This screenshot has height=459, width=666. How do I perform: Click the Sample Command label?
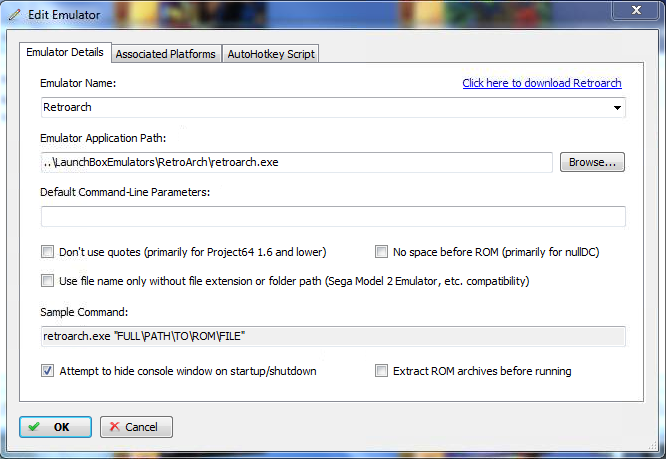click(84, 312)
